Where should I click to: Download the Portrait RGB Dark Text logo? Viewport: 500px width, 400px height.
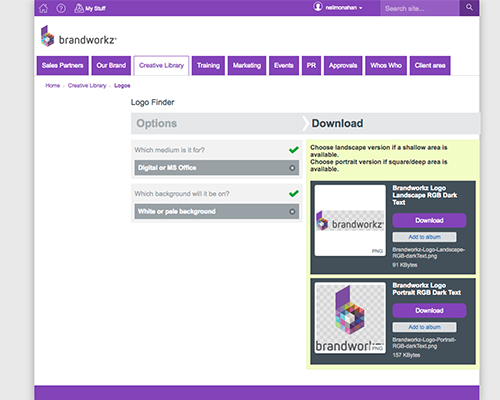[429, 310]
